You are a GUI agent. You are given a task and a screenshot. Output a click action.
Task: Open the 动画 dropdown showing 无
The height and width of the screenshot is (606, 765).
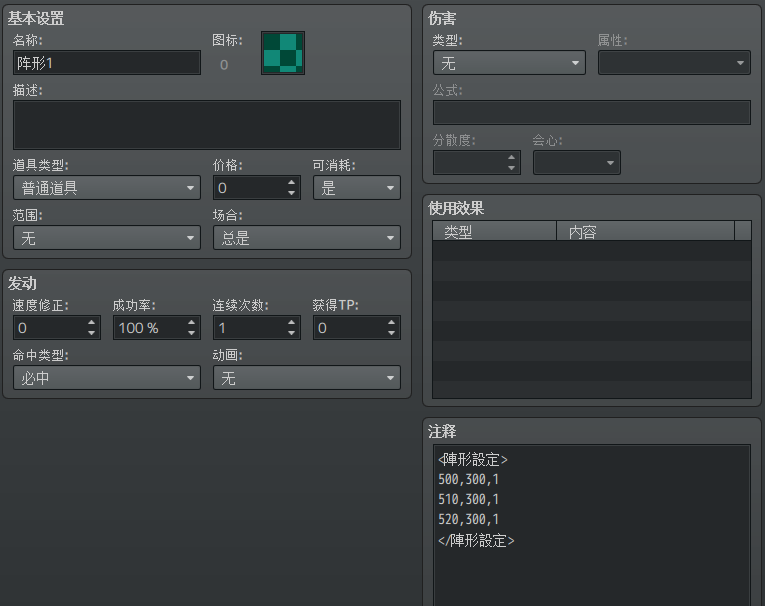pos(307,378)
